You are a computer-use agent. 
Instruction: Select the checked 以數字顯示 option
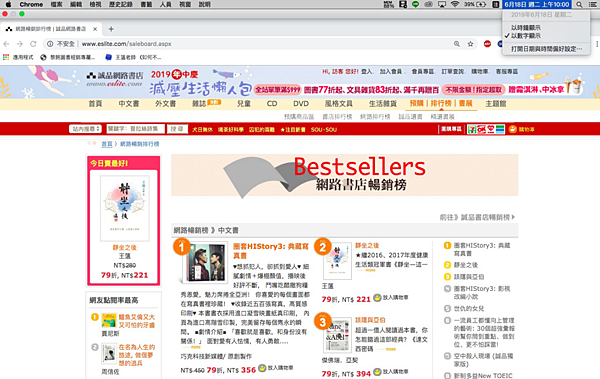coord(526,36)
